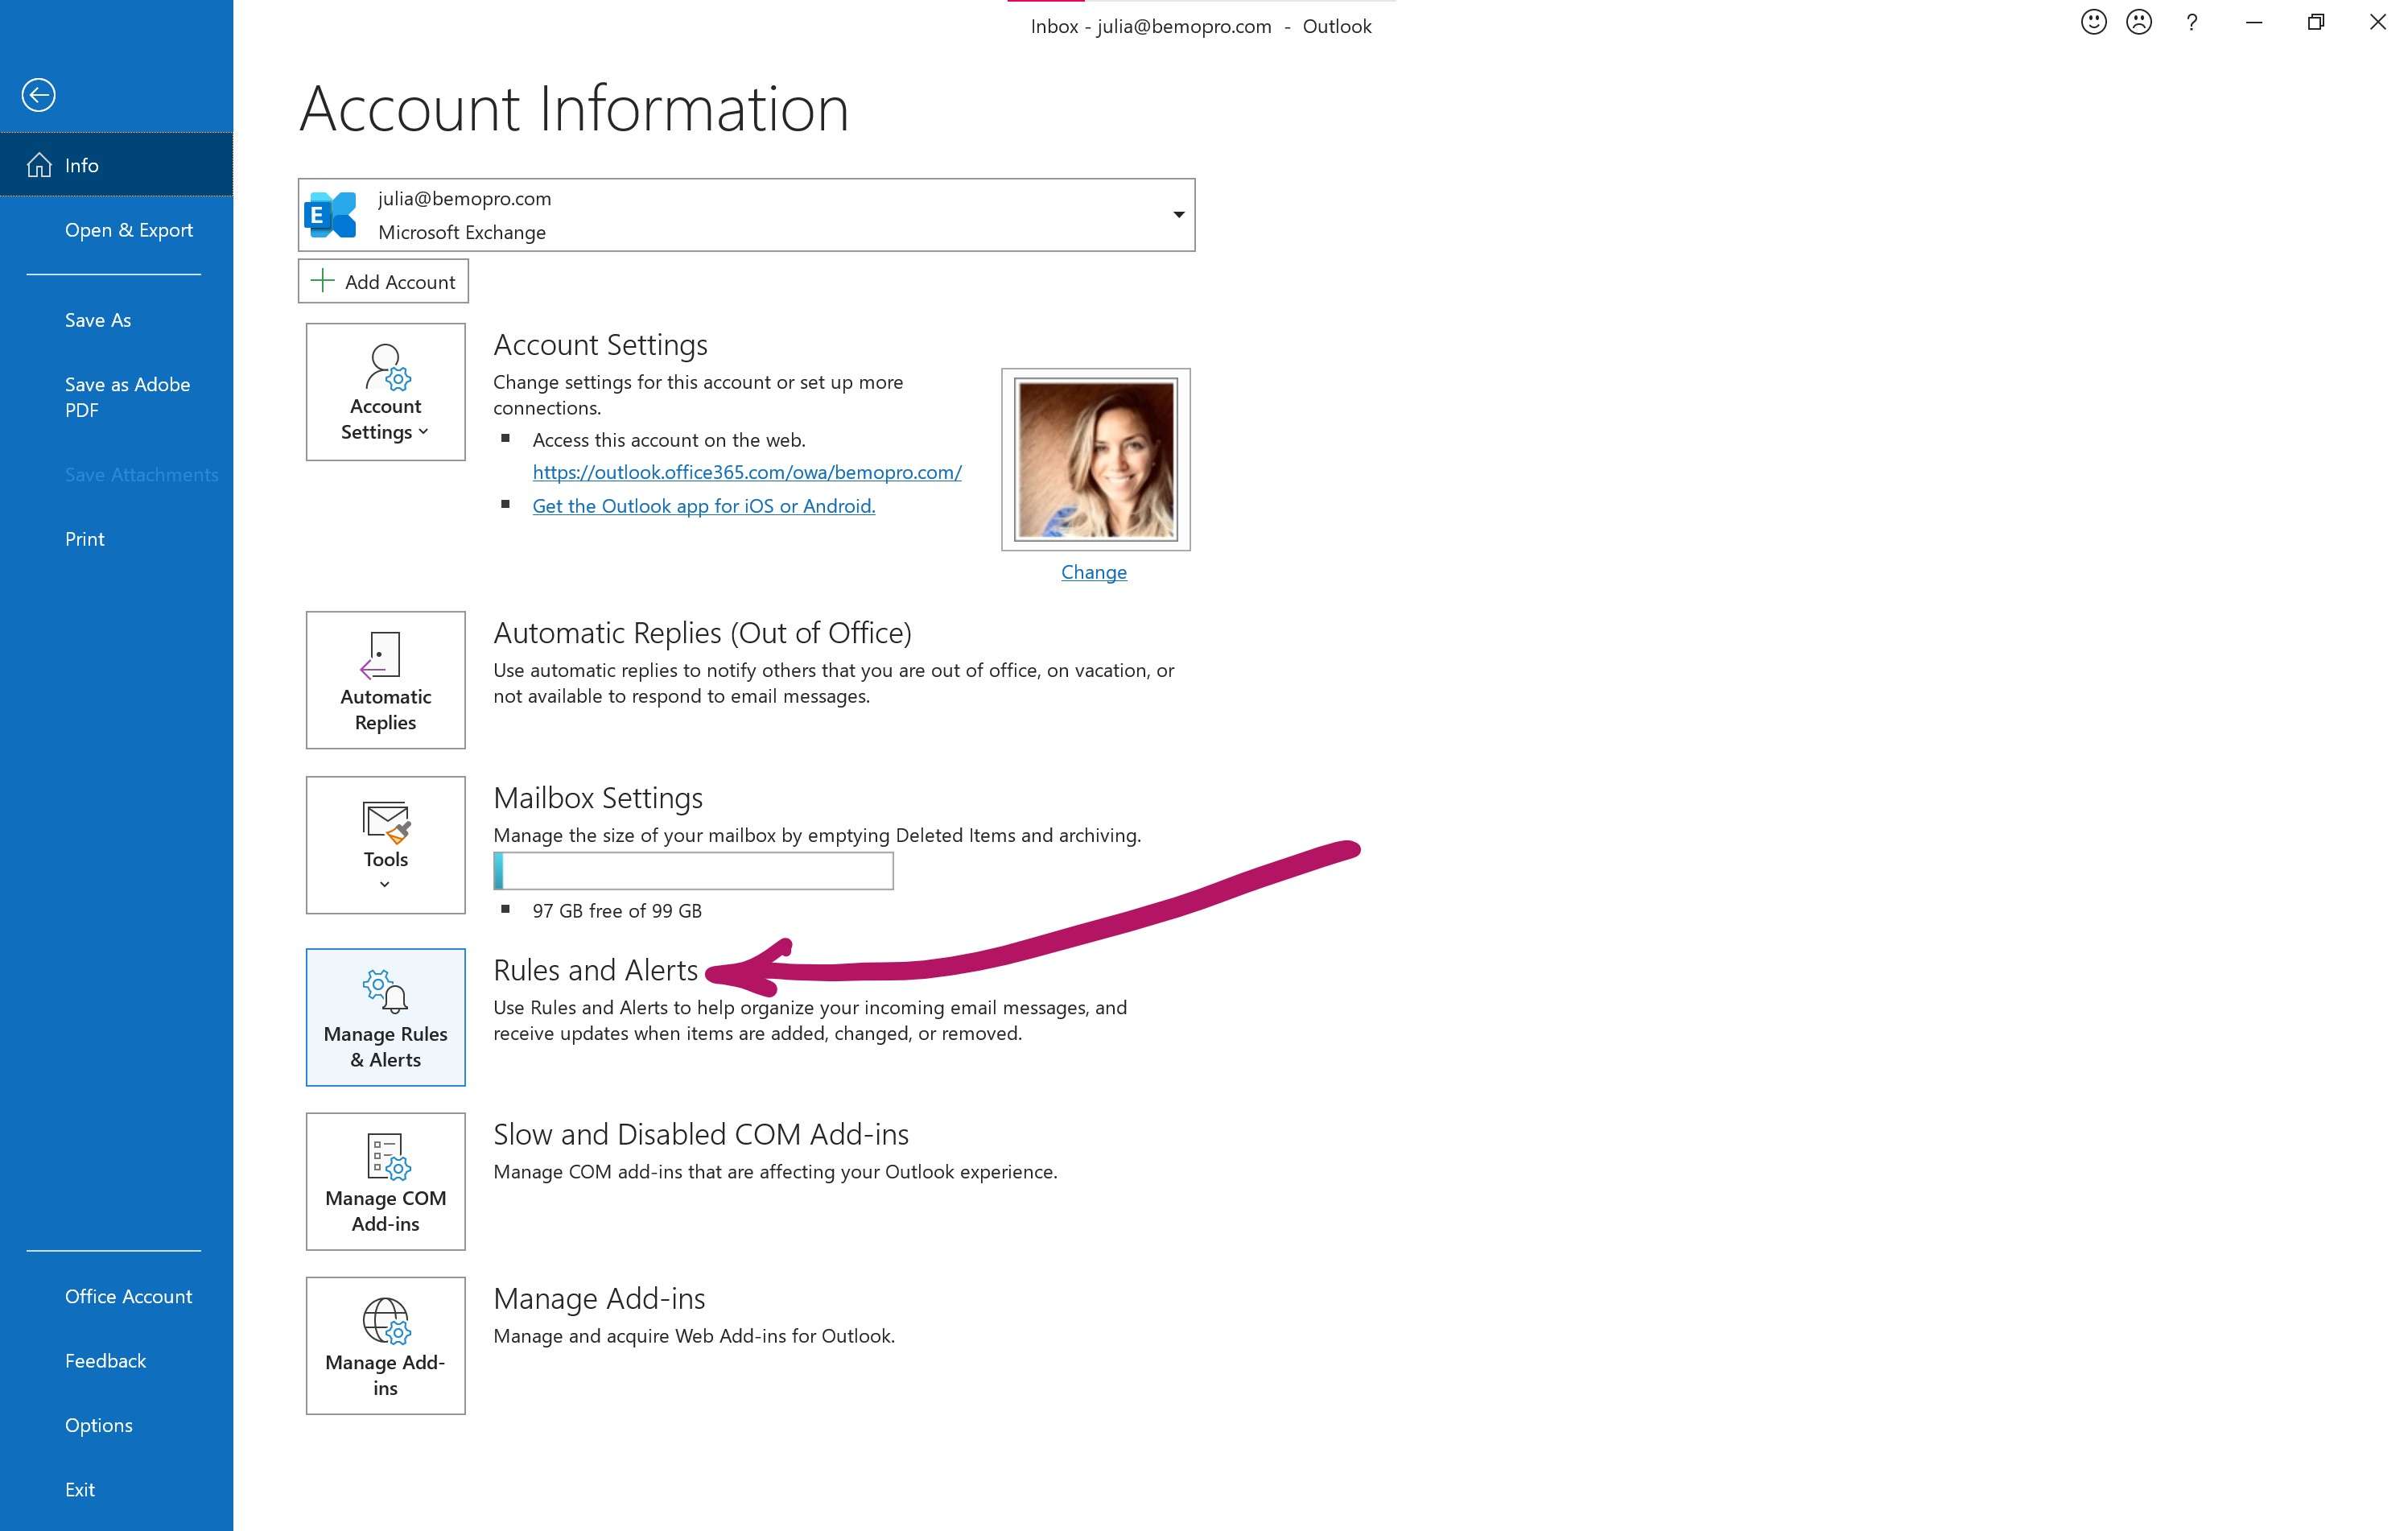
Task: Click the julia@bemopro.com account field
Action: click(746, 215)
